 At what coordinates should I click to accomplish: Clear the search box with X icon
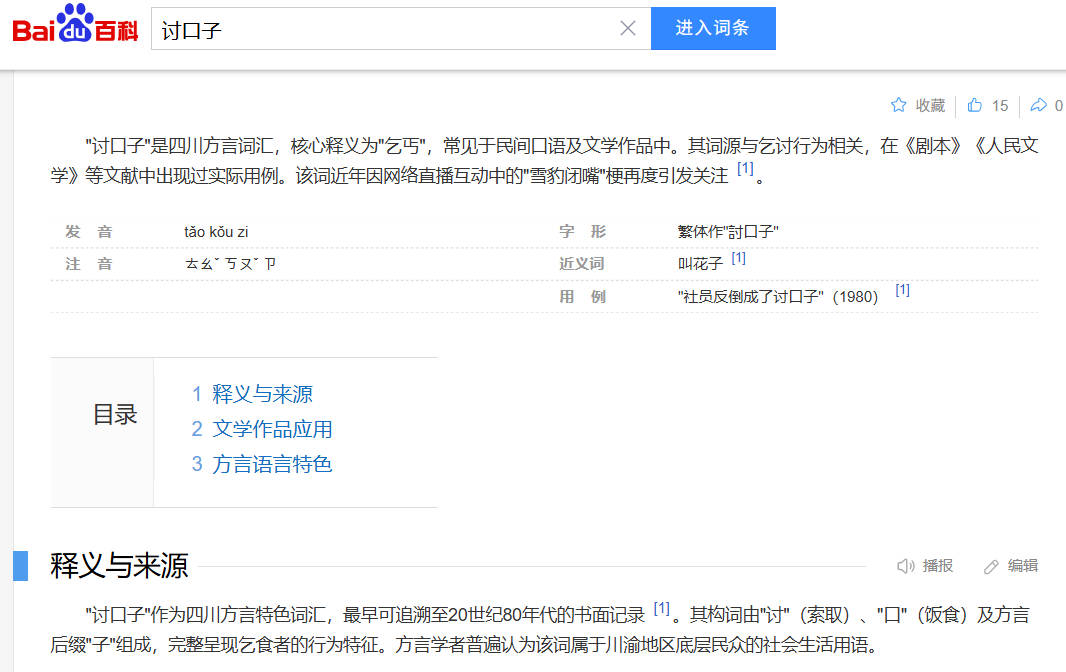628,29
